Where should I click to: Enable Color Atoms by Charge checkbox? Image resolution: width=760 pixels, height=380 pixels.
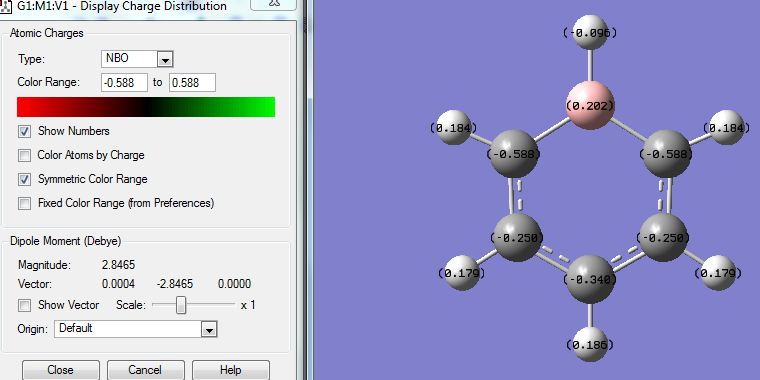click(x=24, y=156)
